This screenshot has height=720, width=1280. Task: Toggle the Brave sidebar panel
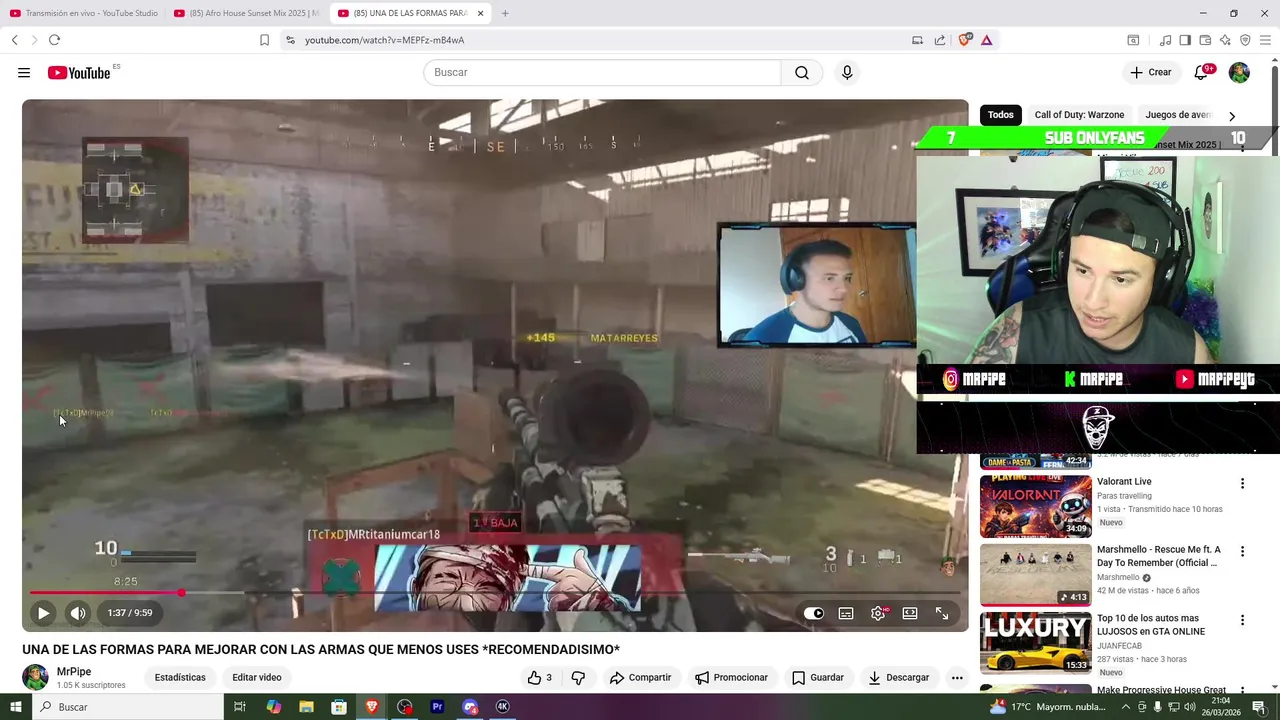pos(1185,40)
